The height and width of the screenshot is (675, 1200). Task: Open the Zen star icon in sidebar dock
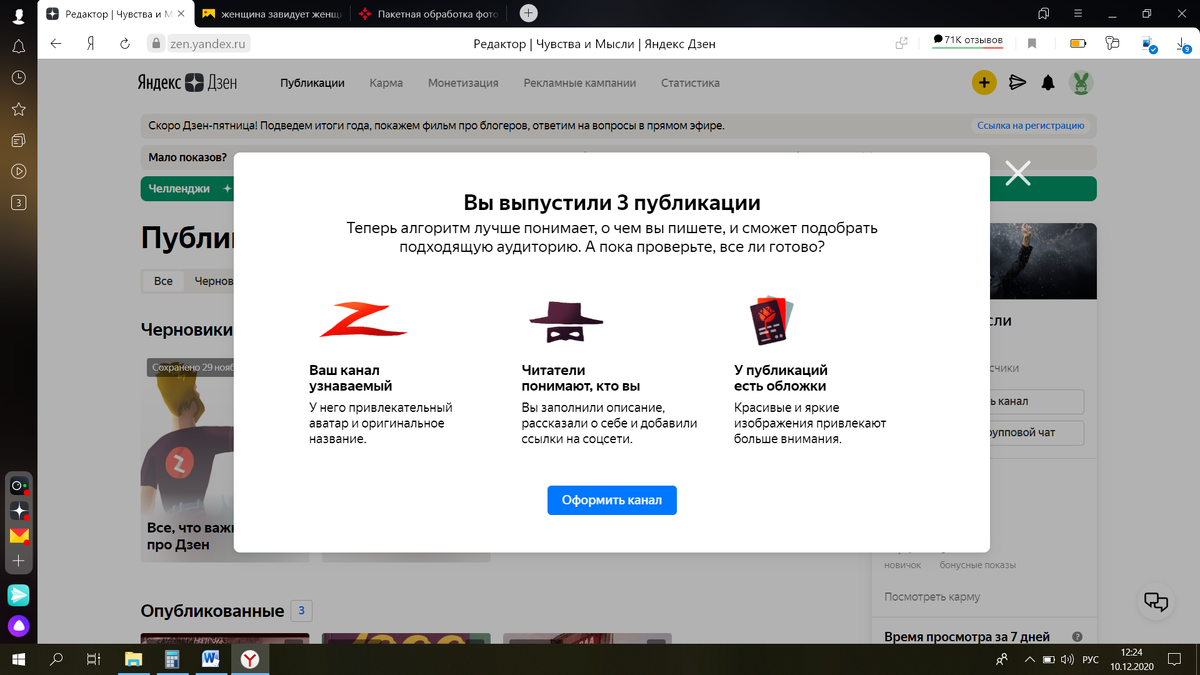19,511
